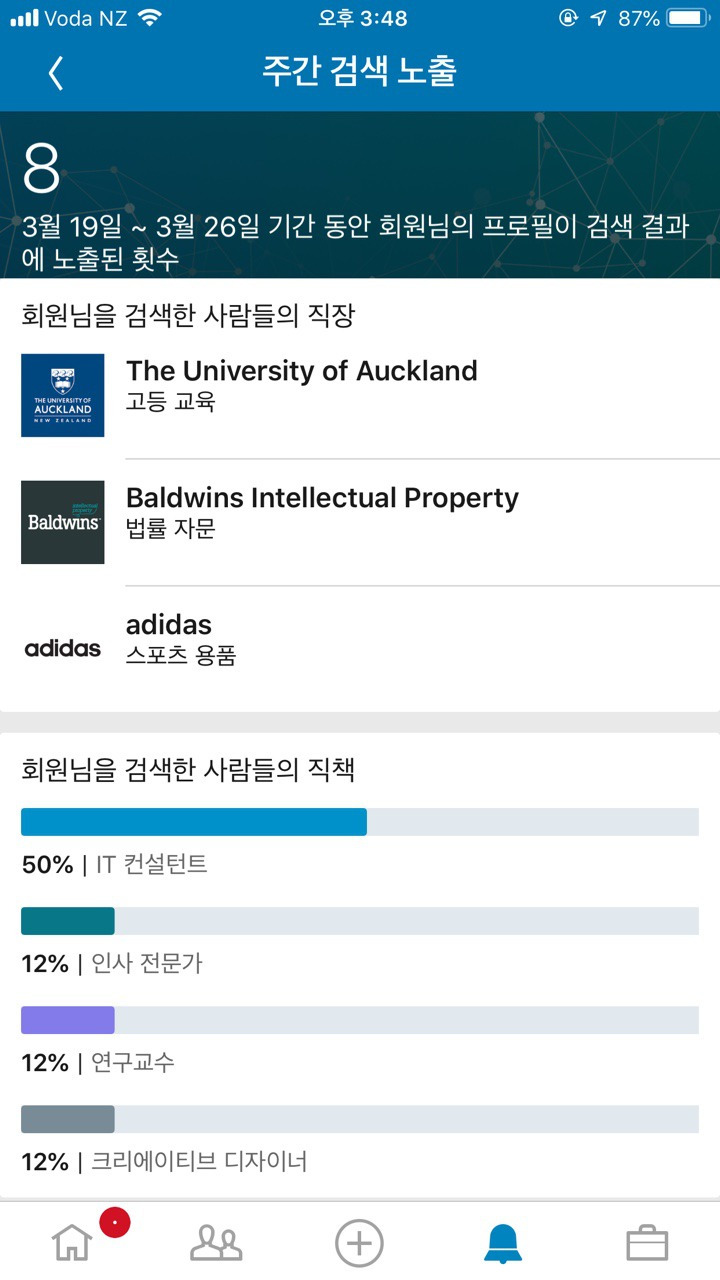This screenshot has height=1280, width=720.
Task: Tap the back arrow in header
Action: point(56,73)
